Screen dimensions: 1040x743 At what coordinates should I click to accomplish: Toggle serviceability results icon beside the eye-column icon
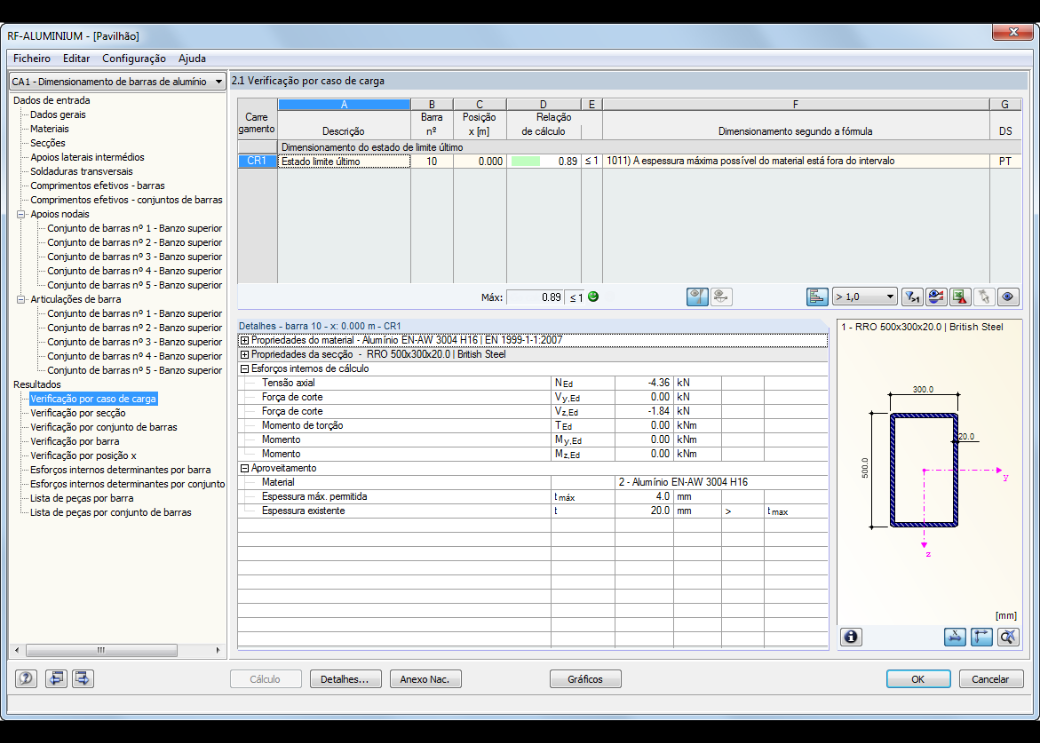pyautogui.click(x=722, y=297)
